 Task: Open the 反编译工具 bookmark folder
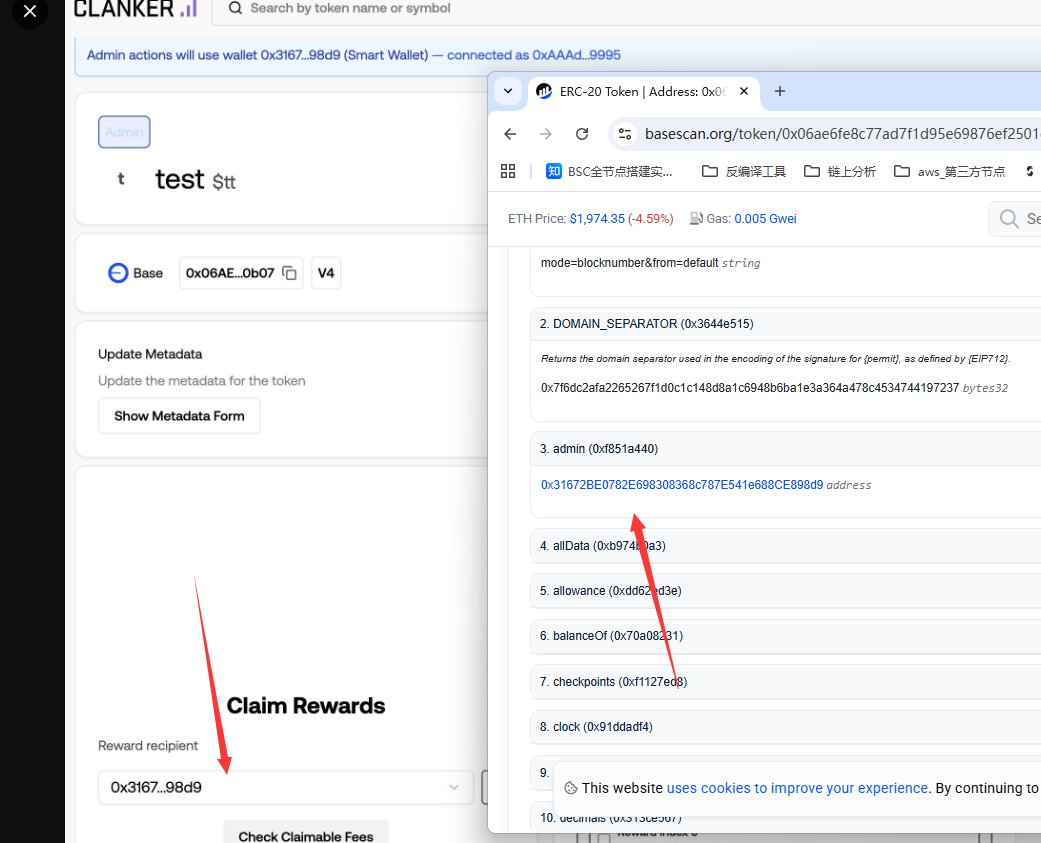[744, 171]
